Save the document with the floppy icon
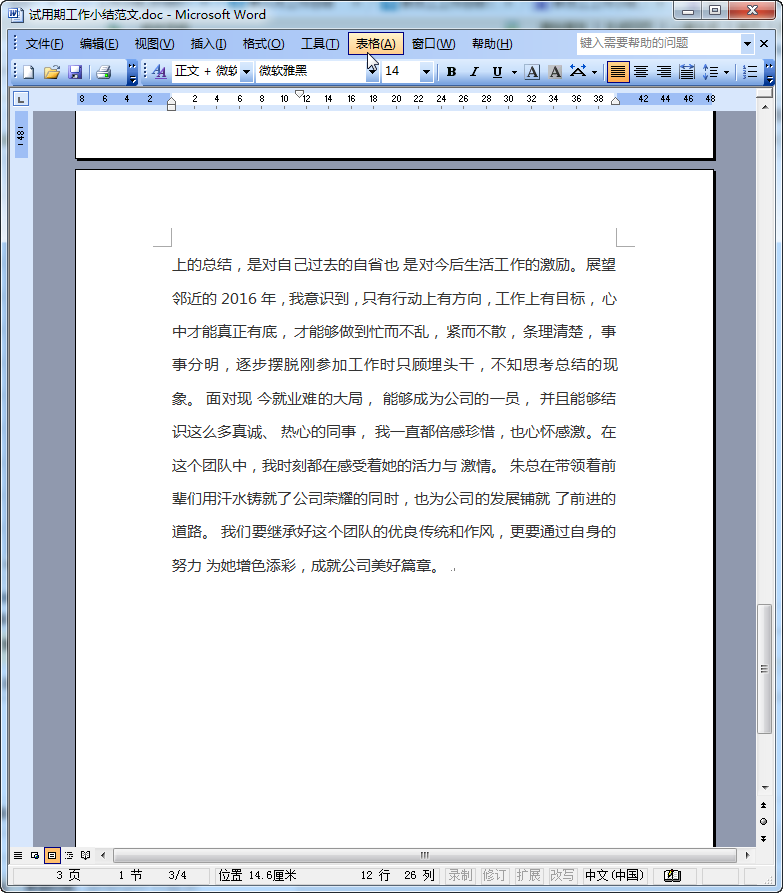 coord(75,72)
